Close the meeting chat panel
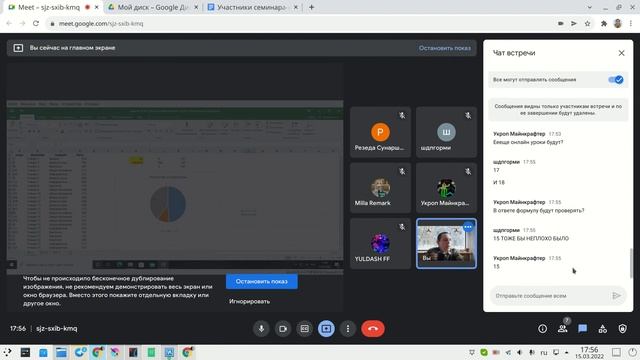640x360 pixels. (x=621, y=53)
